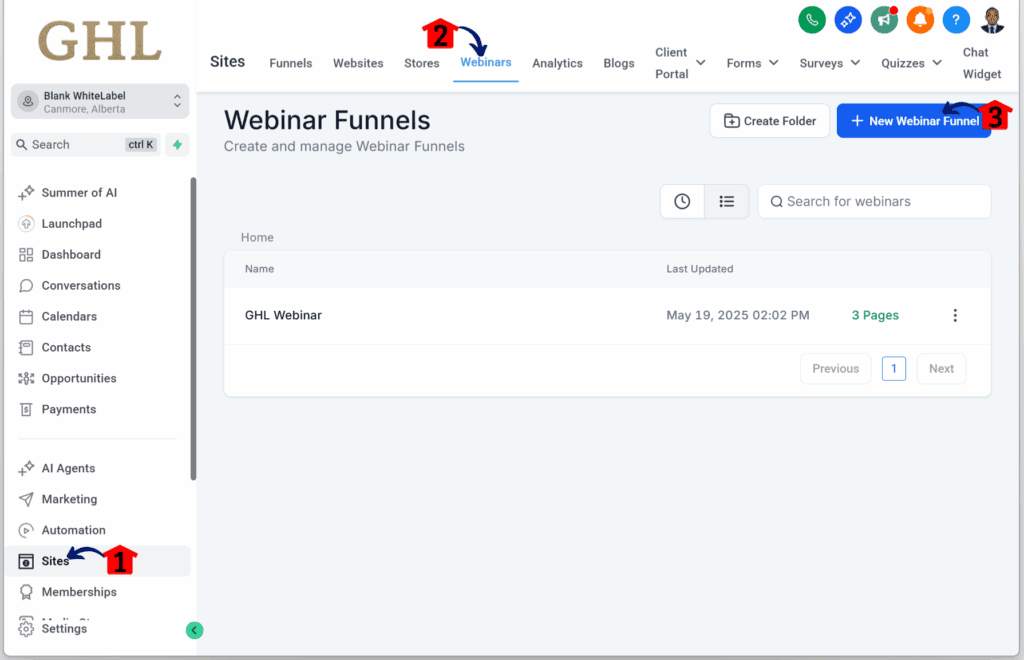This screenshot has width=1024, height=660.
Task: Open the orange notifications bell
Action: (920, 20)
